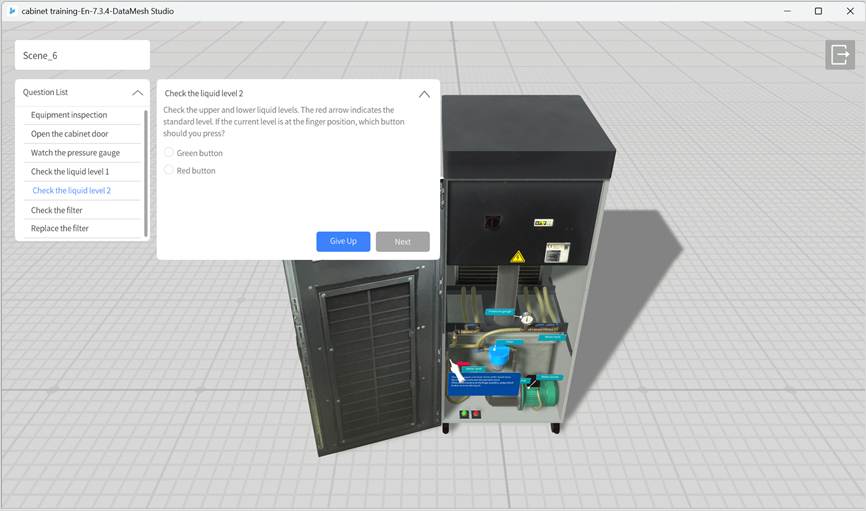
Task: Click the Question List scrollbar
Action: (x=147, y=170)
